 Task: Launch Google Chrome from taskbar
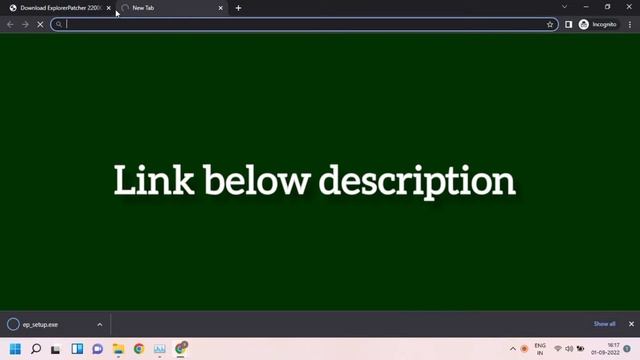[x=139, y=349]
